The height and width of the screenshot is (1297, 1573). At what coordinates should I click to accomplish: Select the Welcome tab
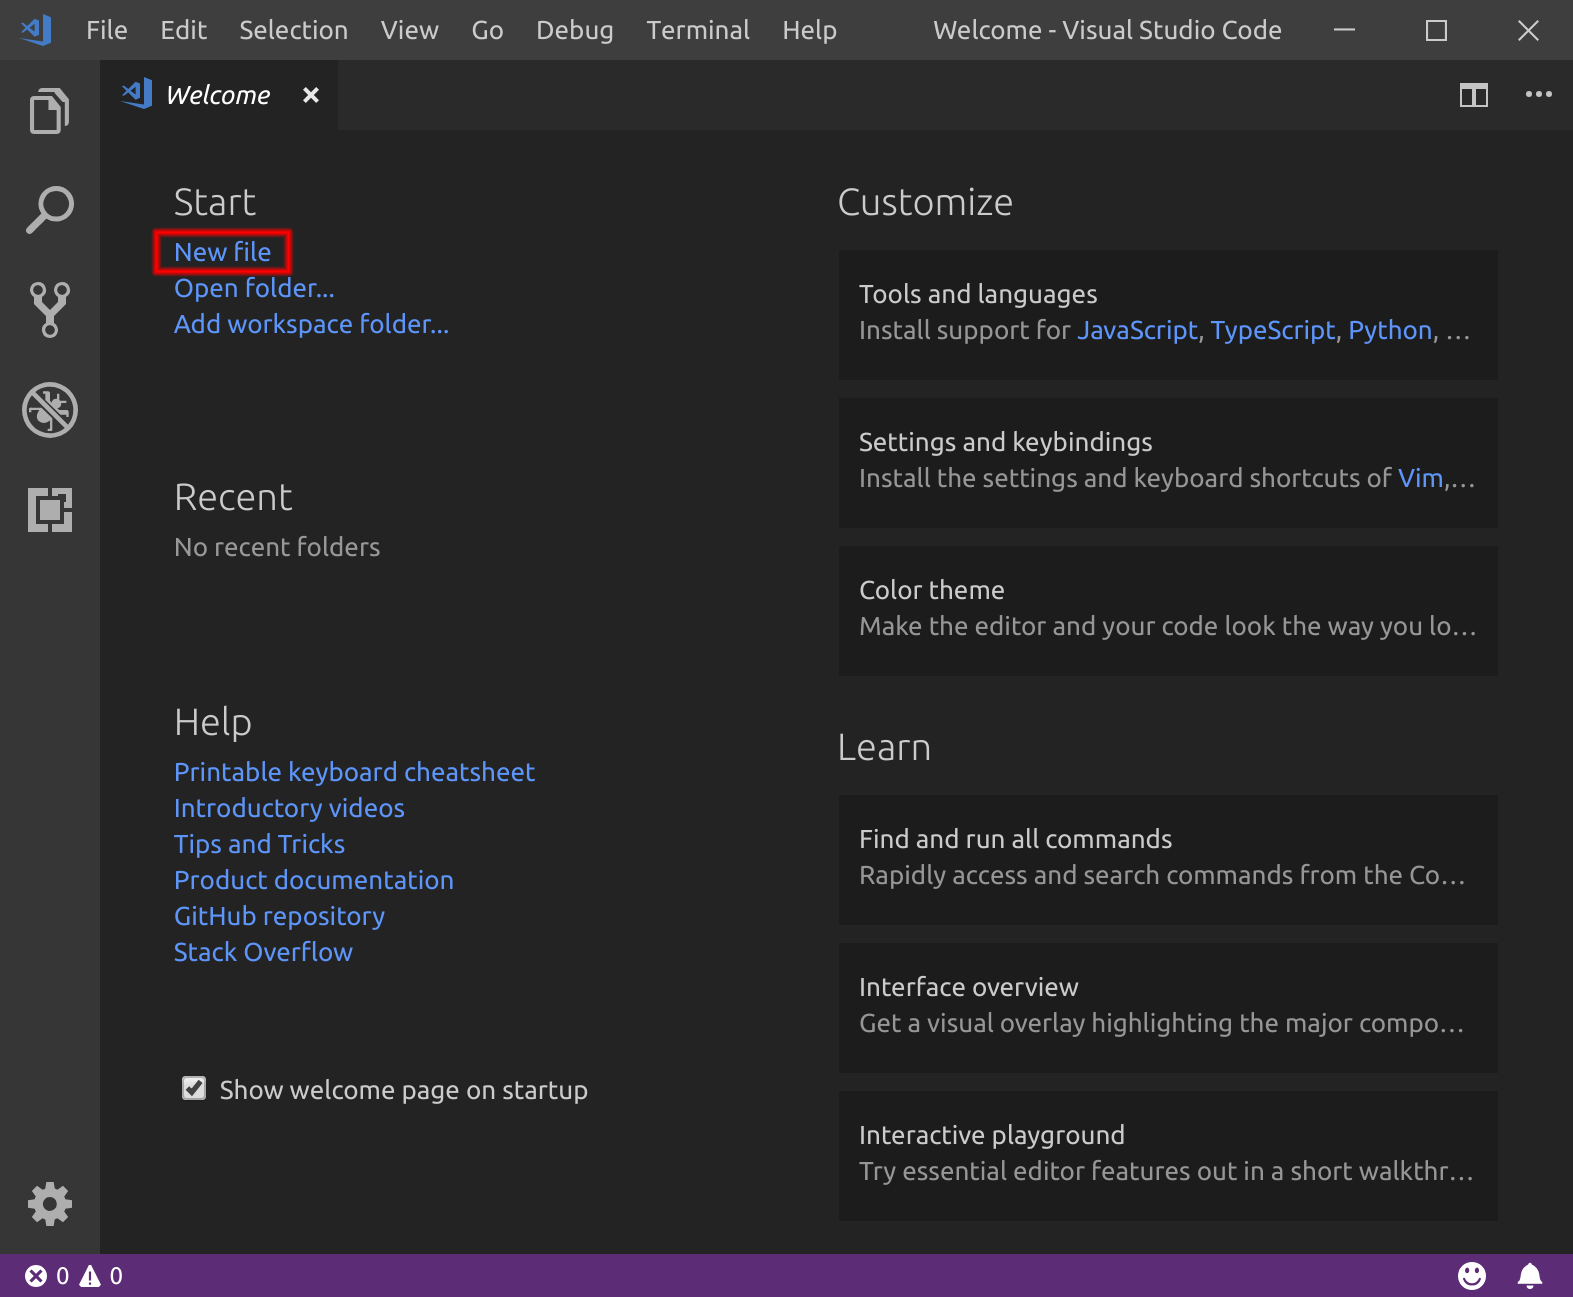219,95
